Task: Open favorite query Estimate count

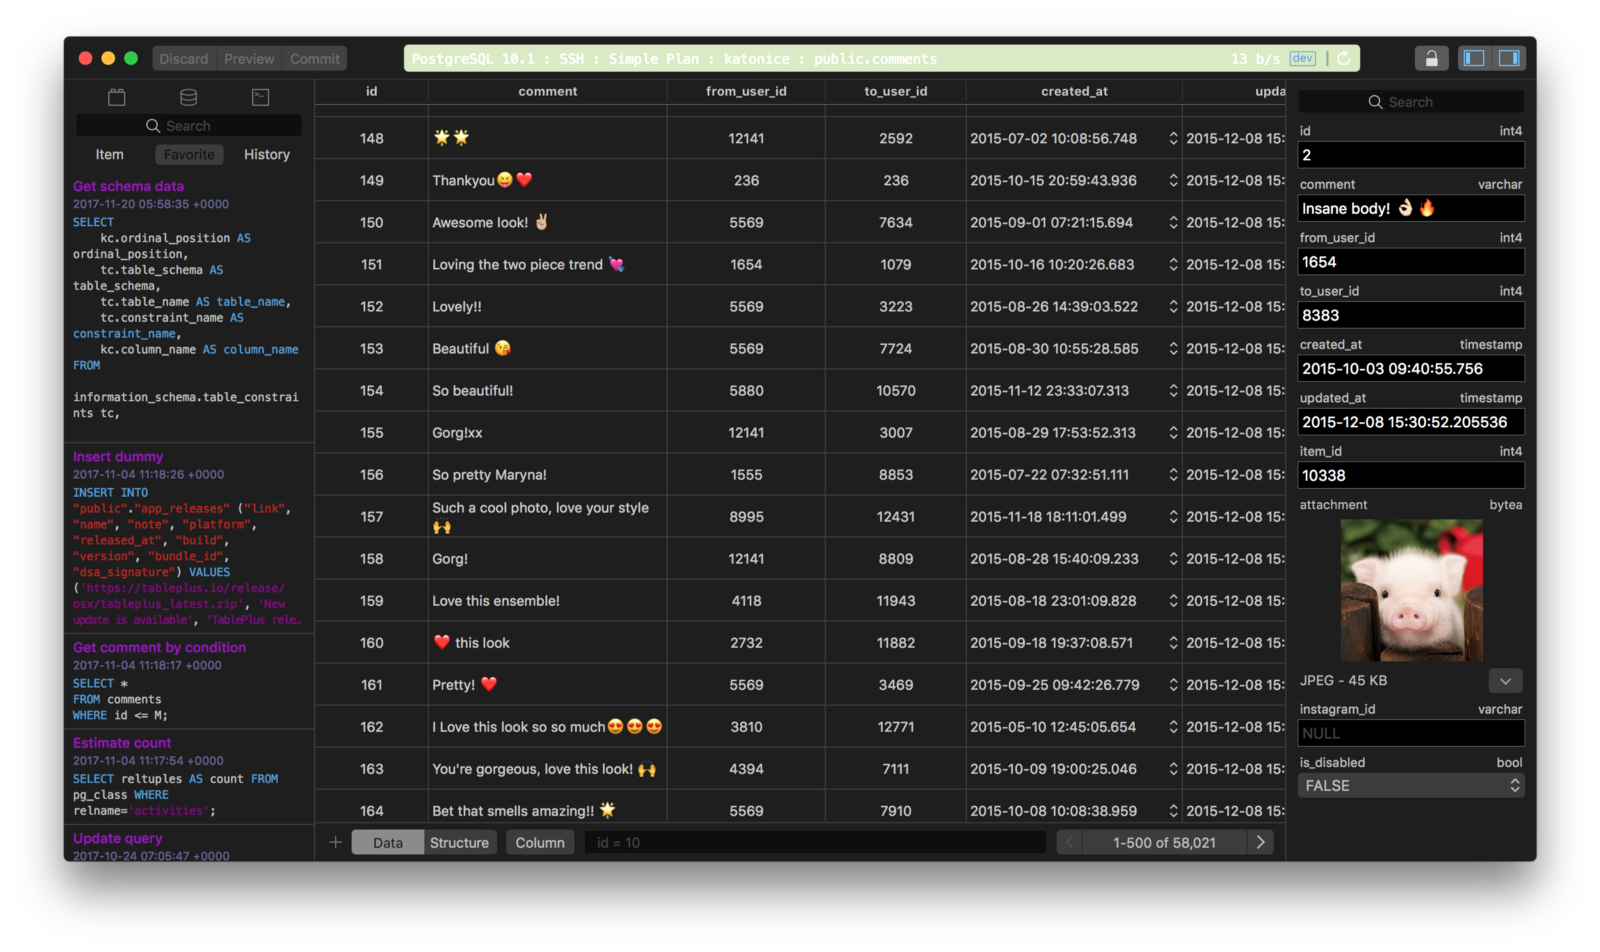Action: 122,743
